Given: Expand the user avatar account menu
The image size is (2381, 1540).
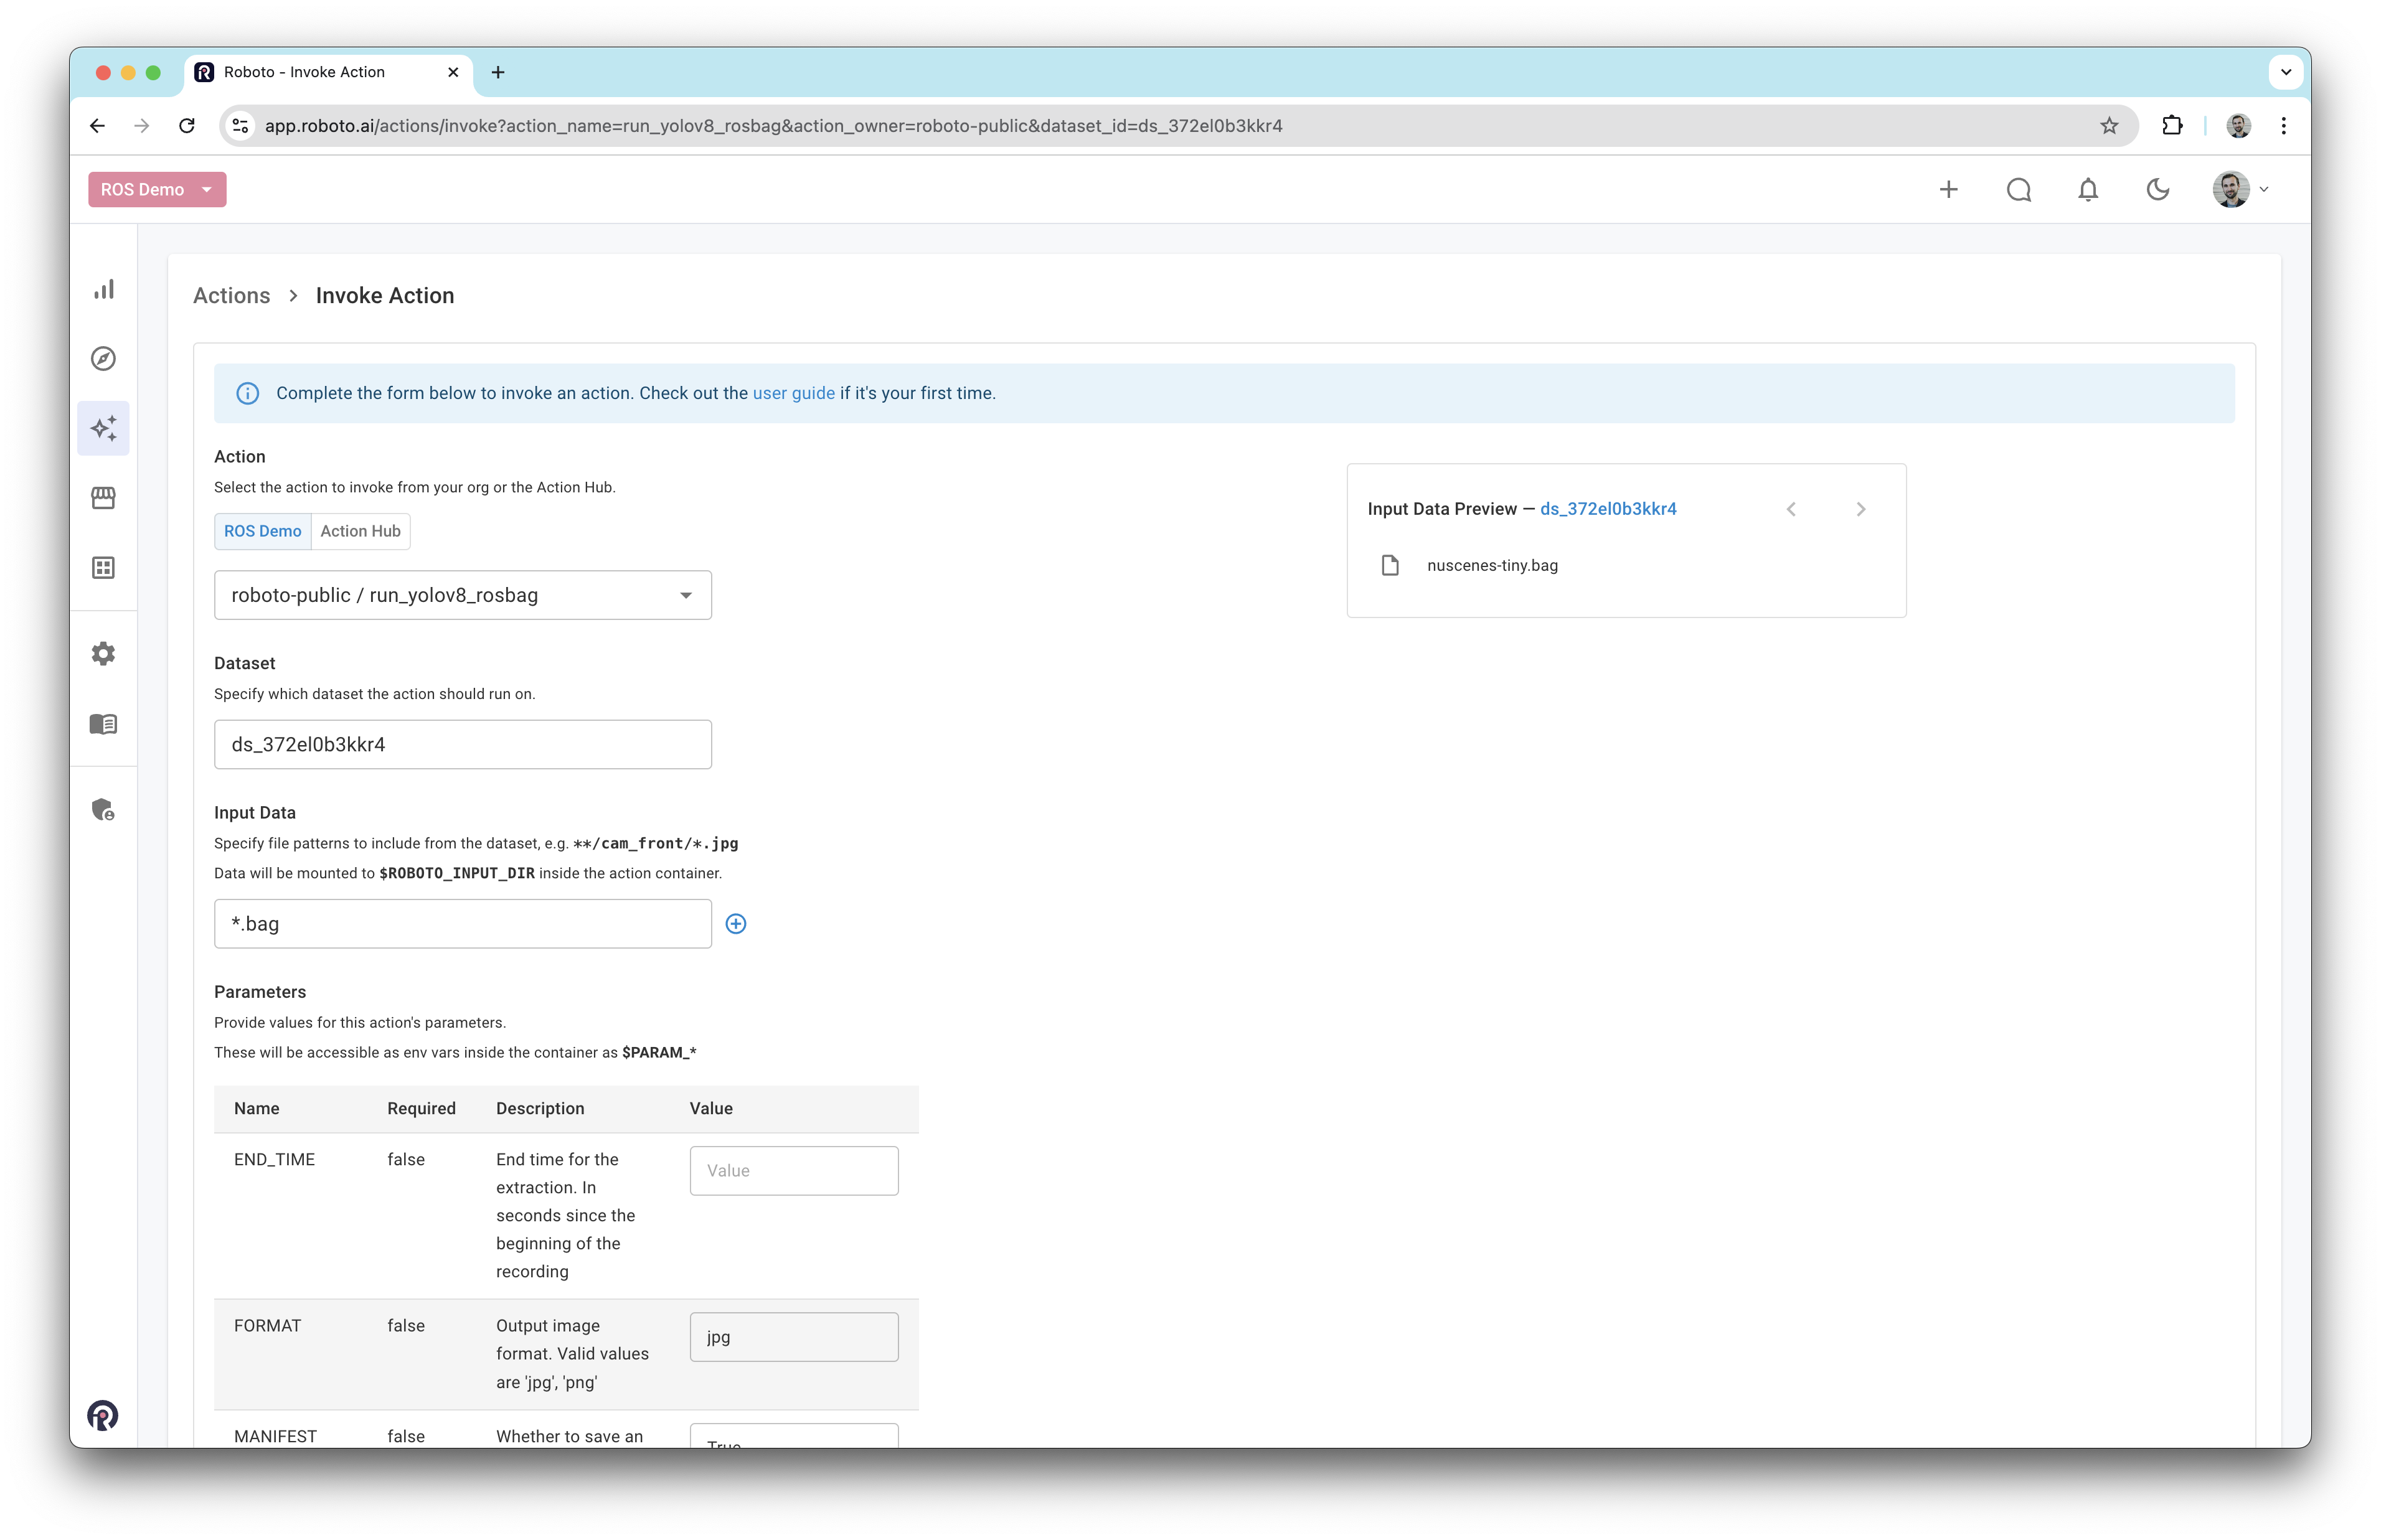Looking at the screenshot, I should tap(2240, 190).
